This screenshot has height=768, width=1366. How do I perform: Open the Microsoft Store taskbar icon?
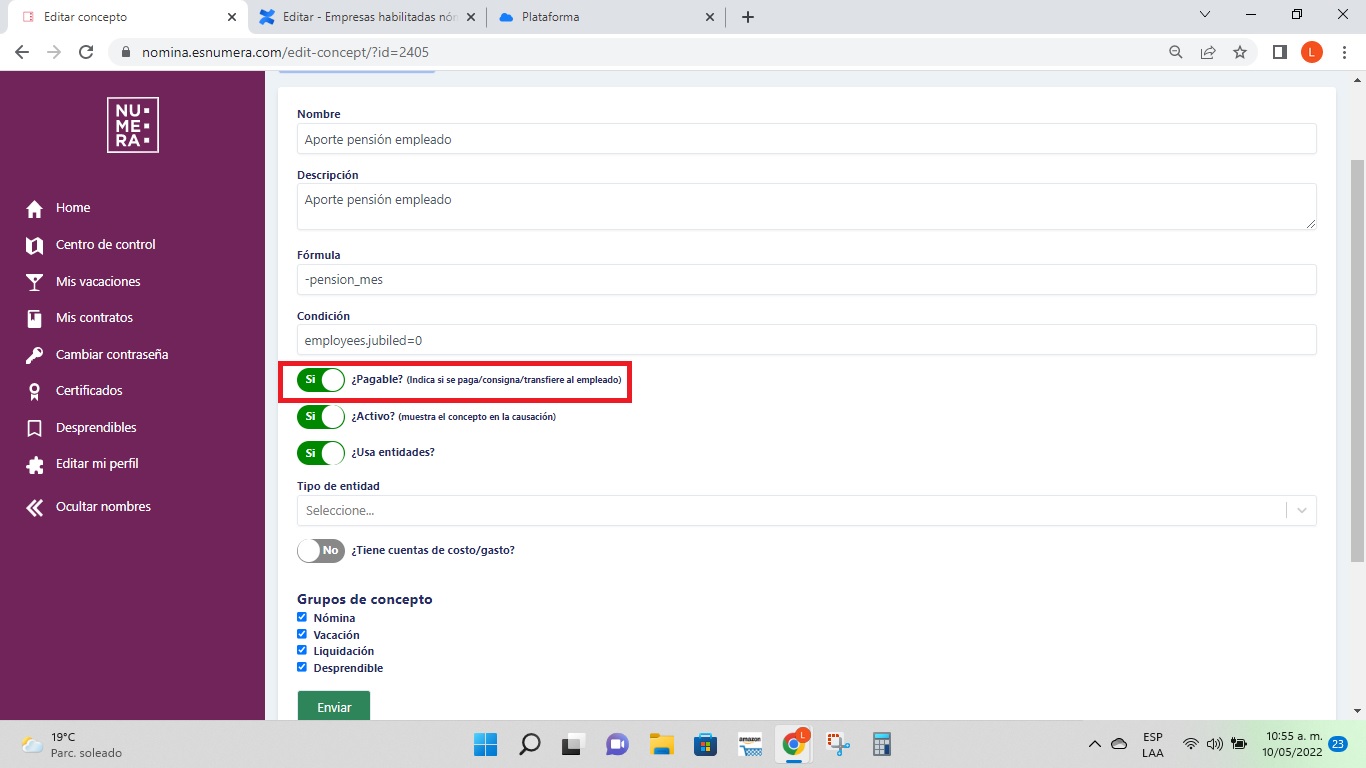click(x=706, y=744)
